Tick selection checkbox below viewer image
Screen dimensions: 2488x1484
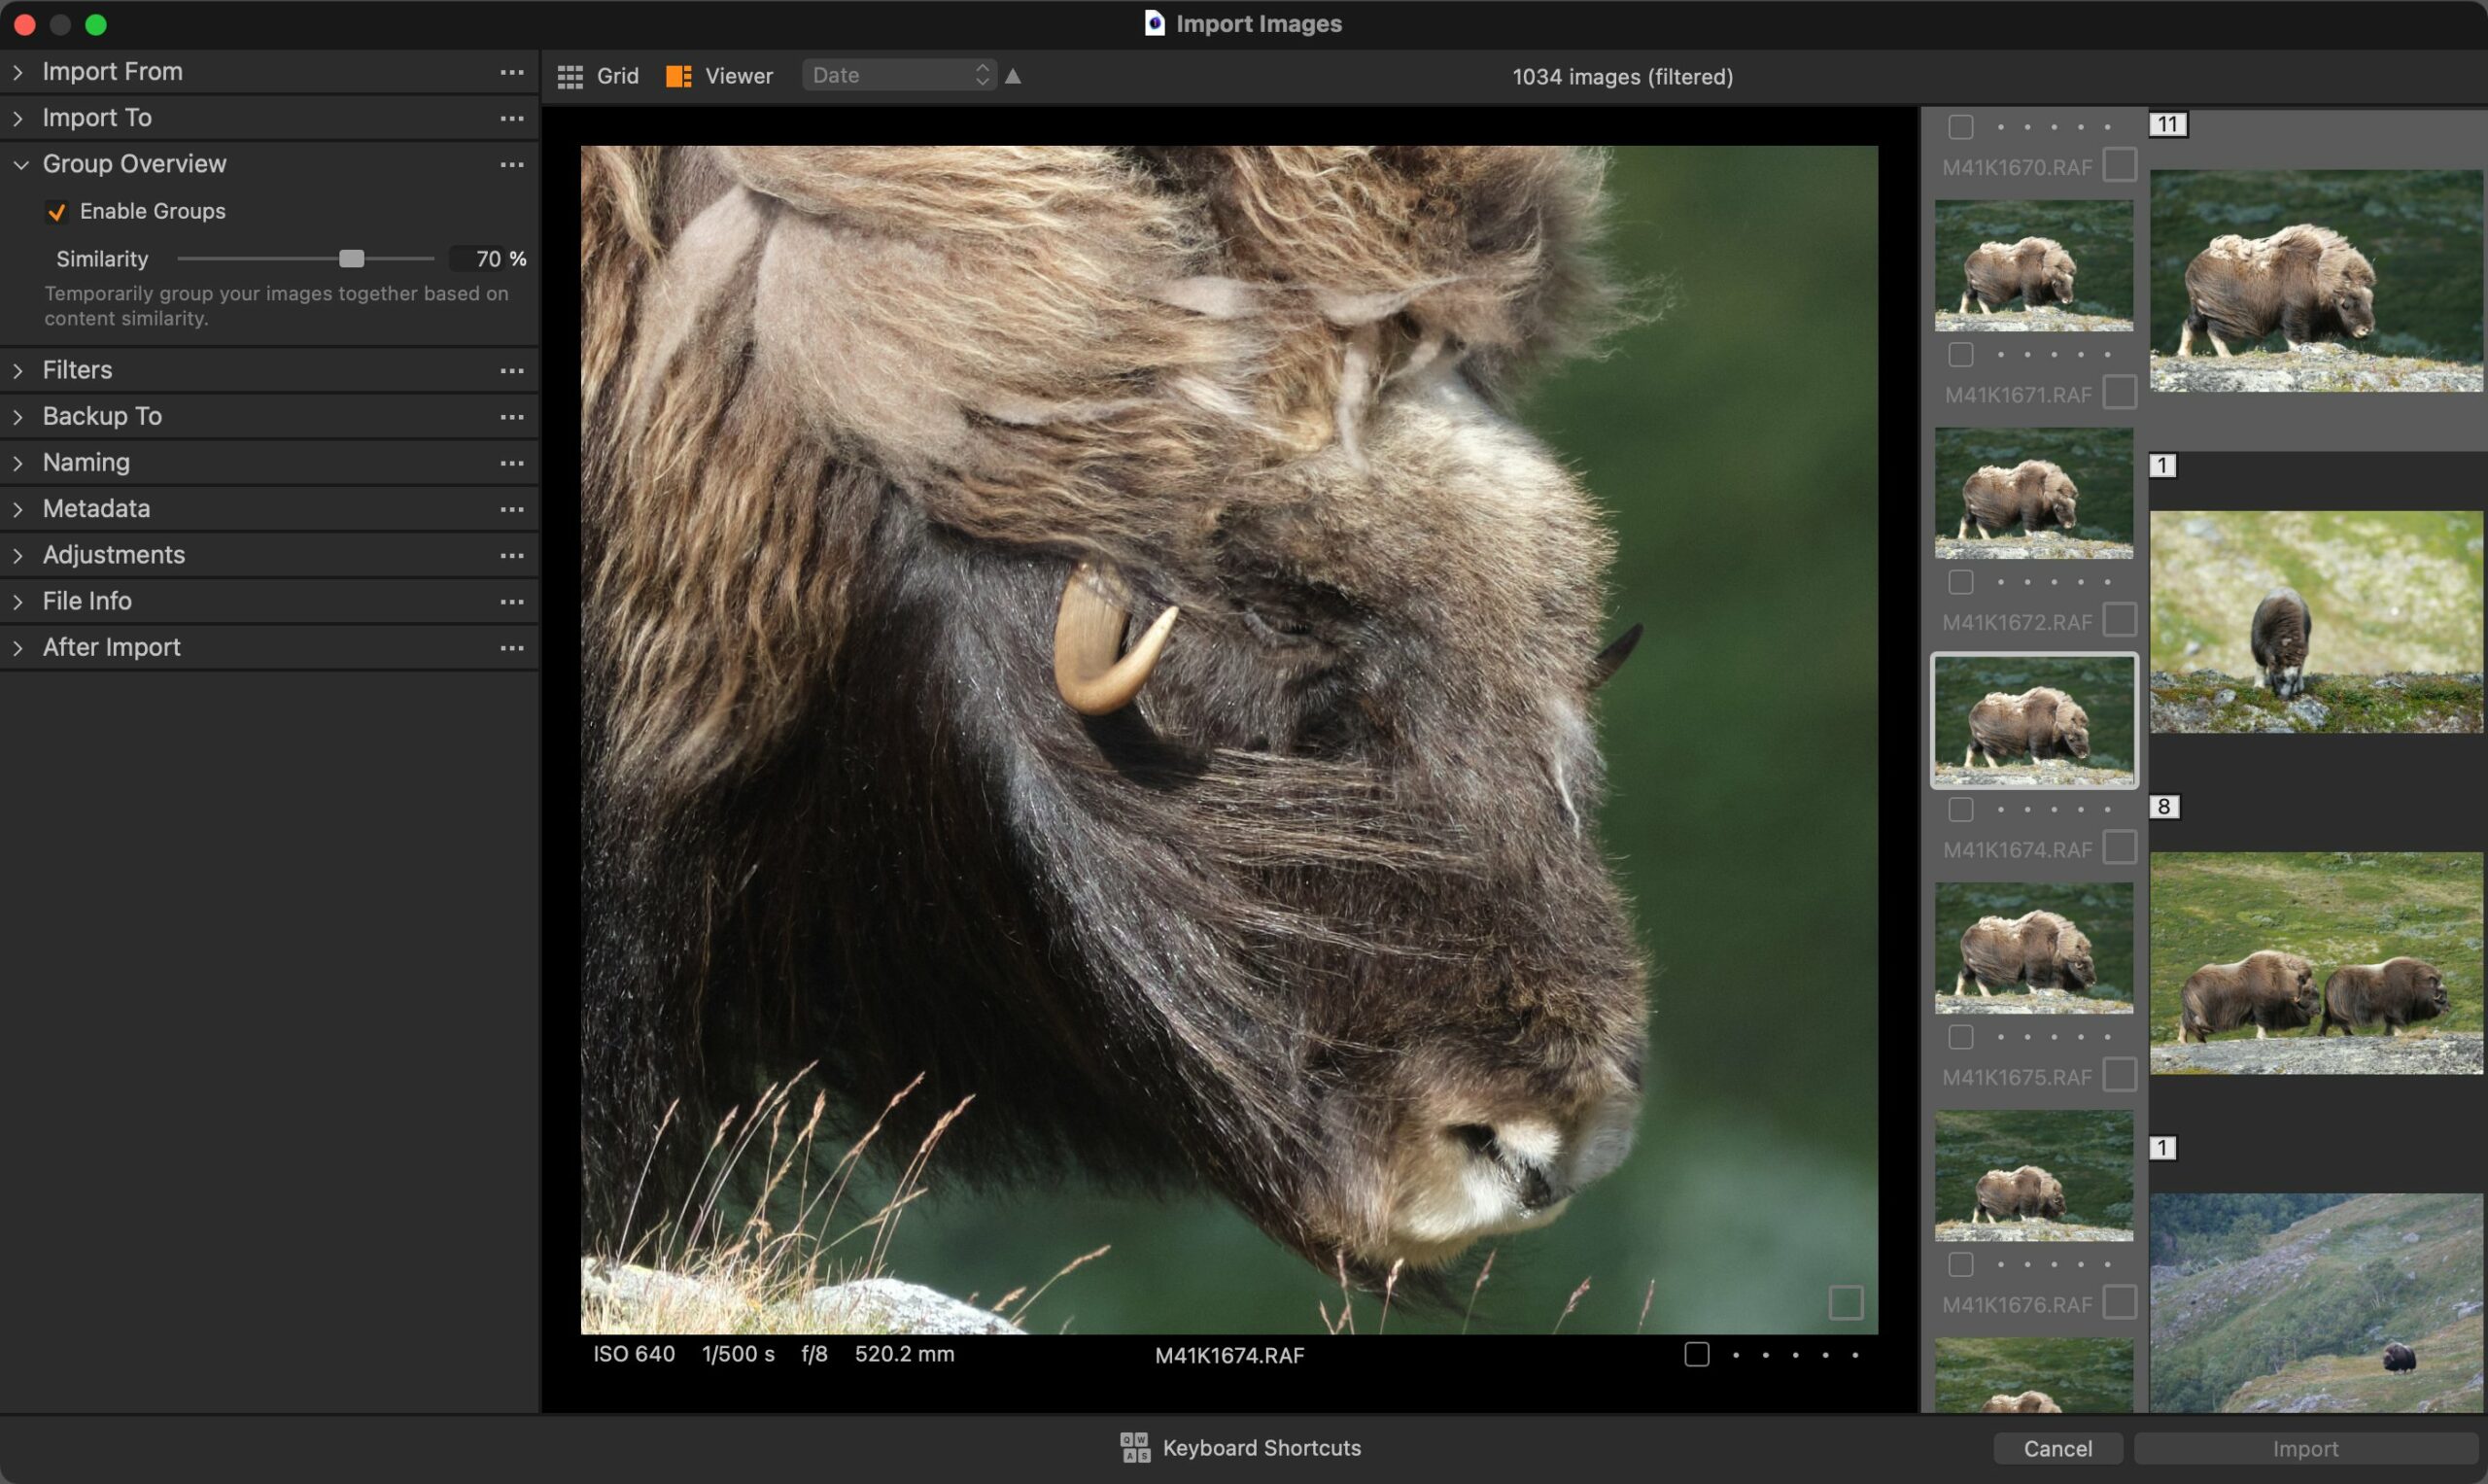(x=1696, y=1354)
